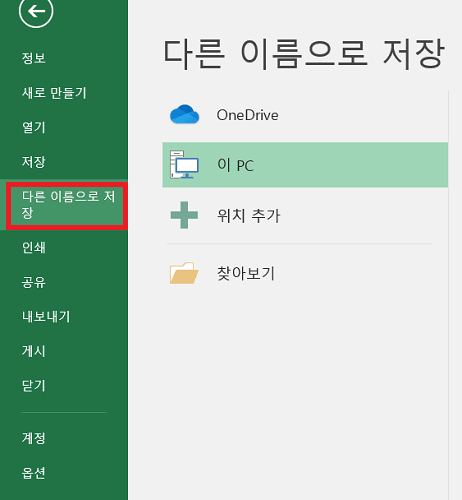462x500 pixels.
Task: Open the 정보 menu item
Action: [34, 58]
